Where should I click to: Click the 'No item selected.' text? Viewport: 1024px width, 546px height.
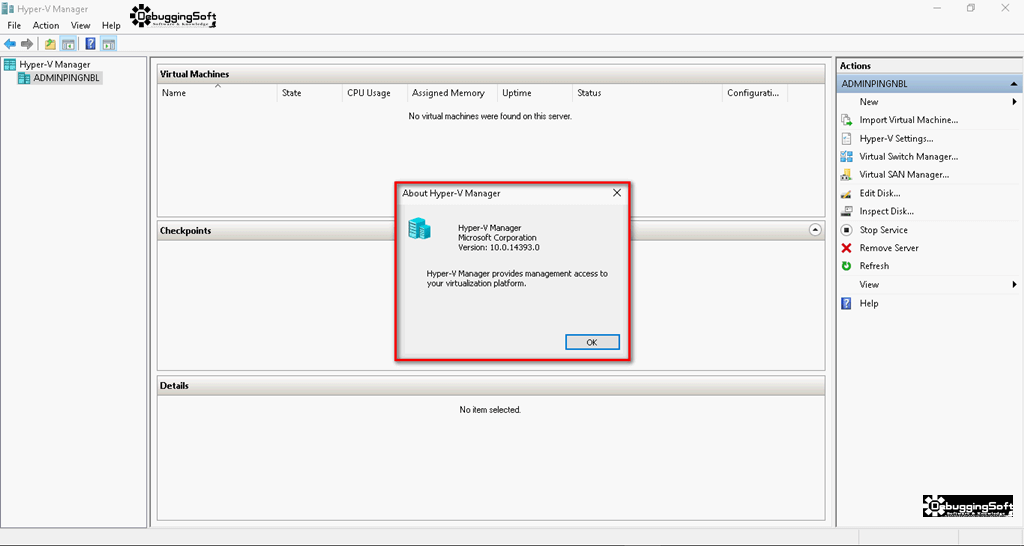490,410
